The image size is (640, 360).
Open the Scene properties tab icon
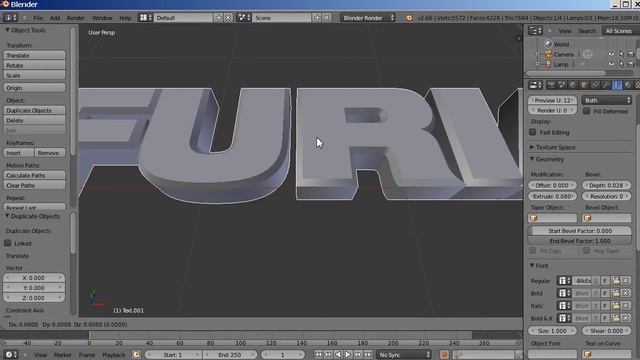(562, 85)
